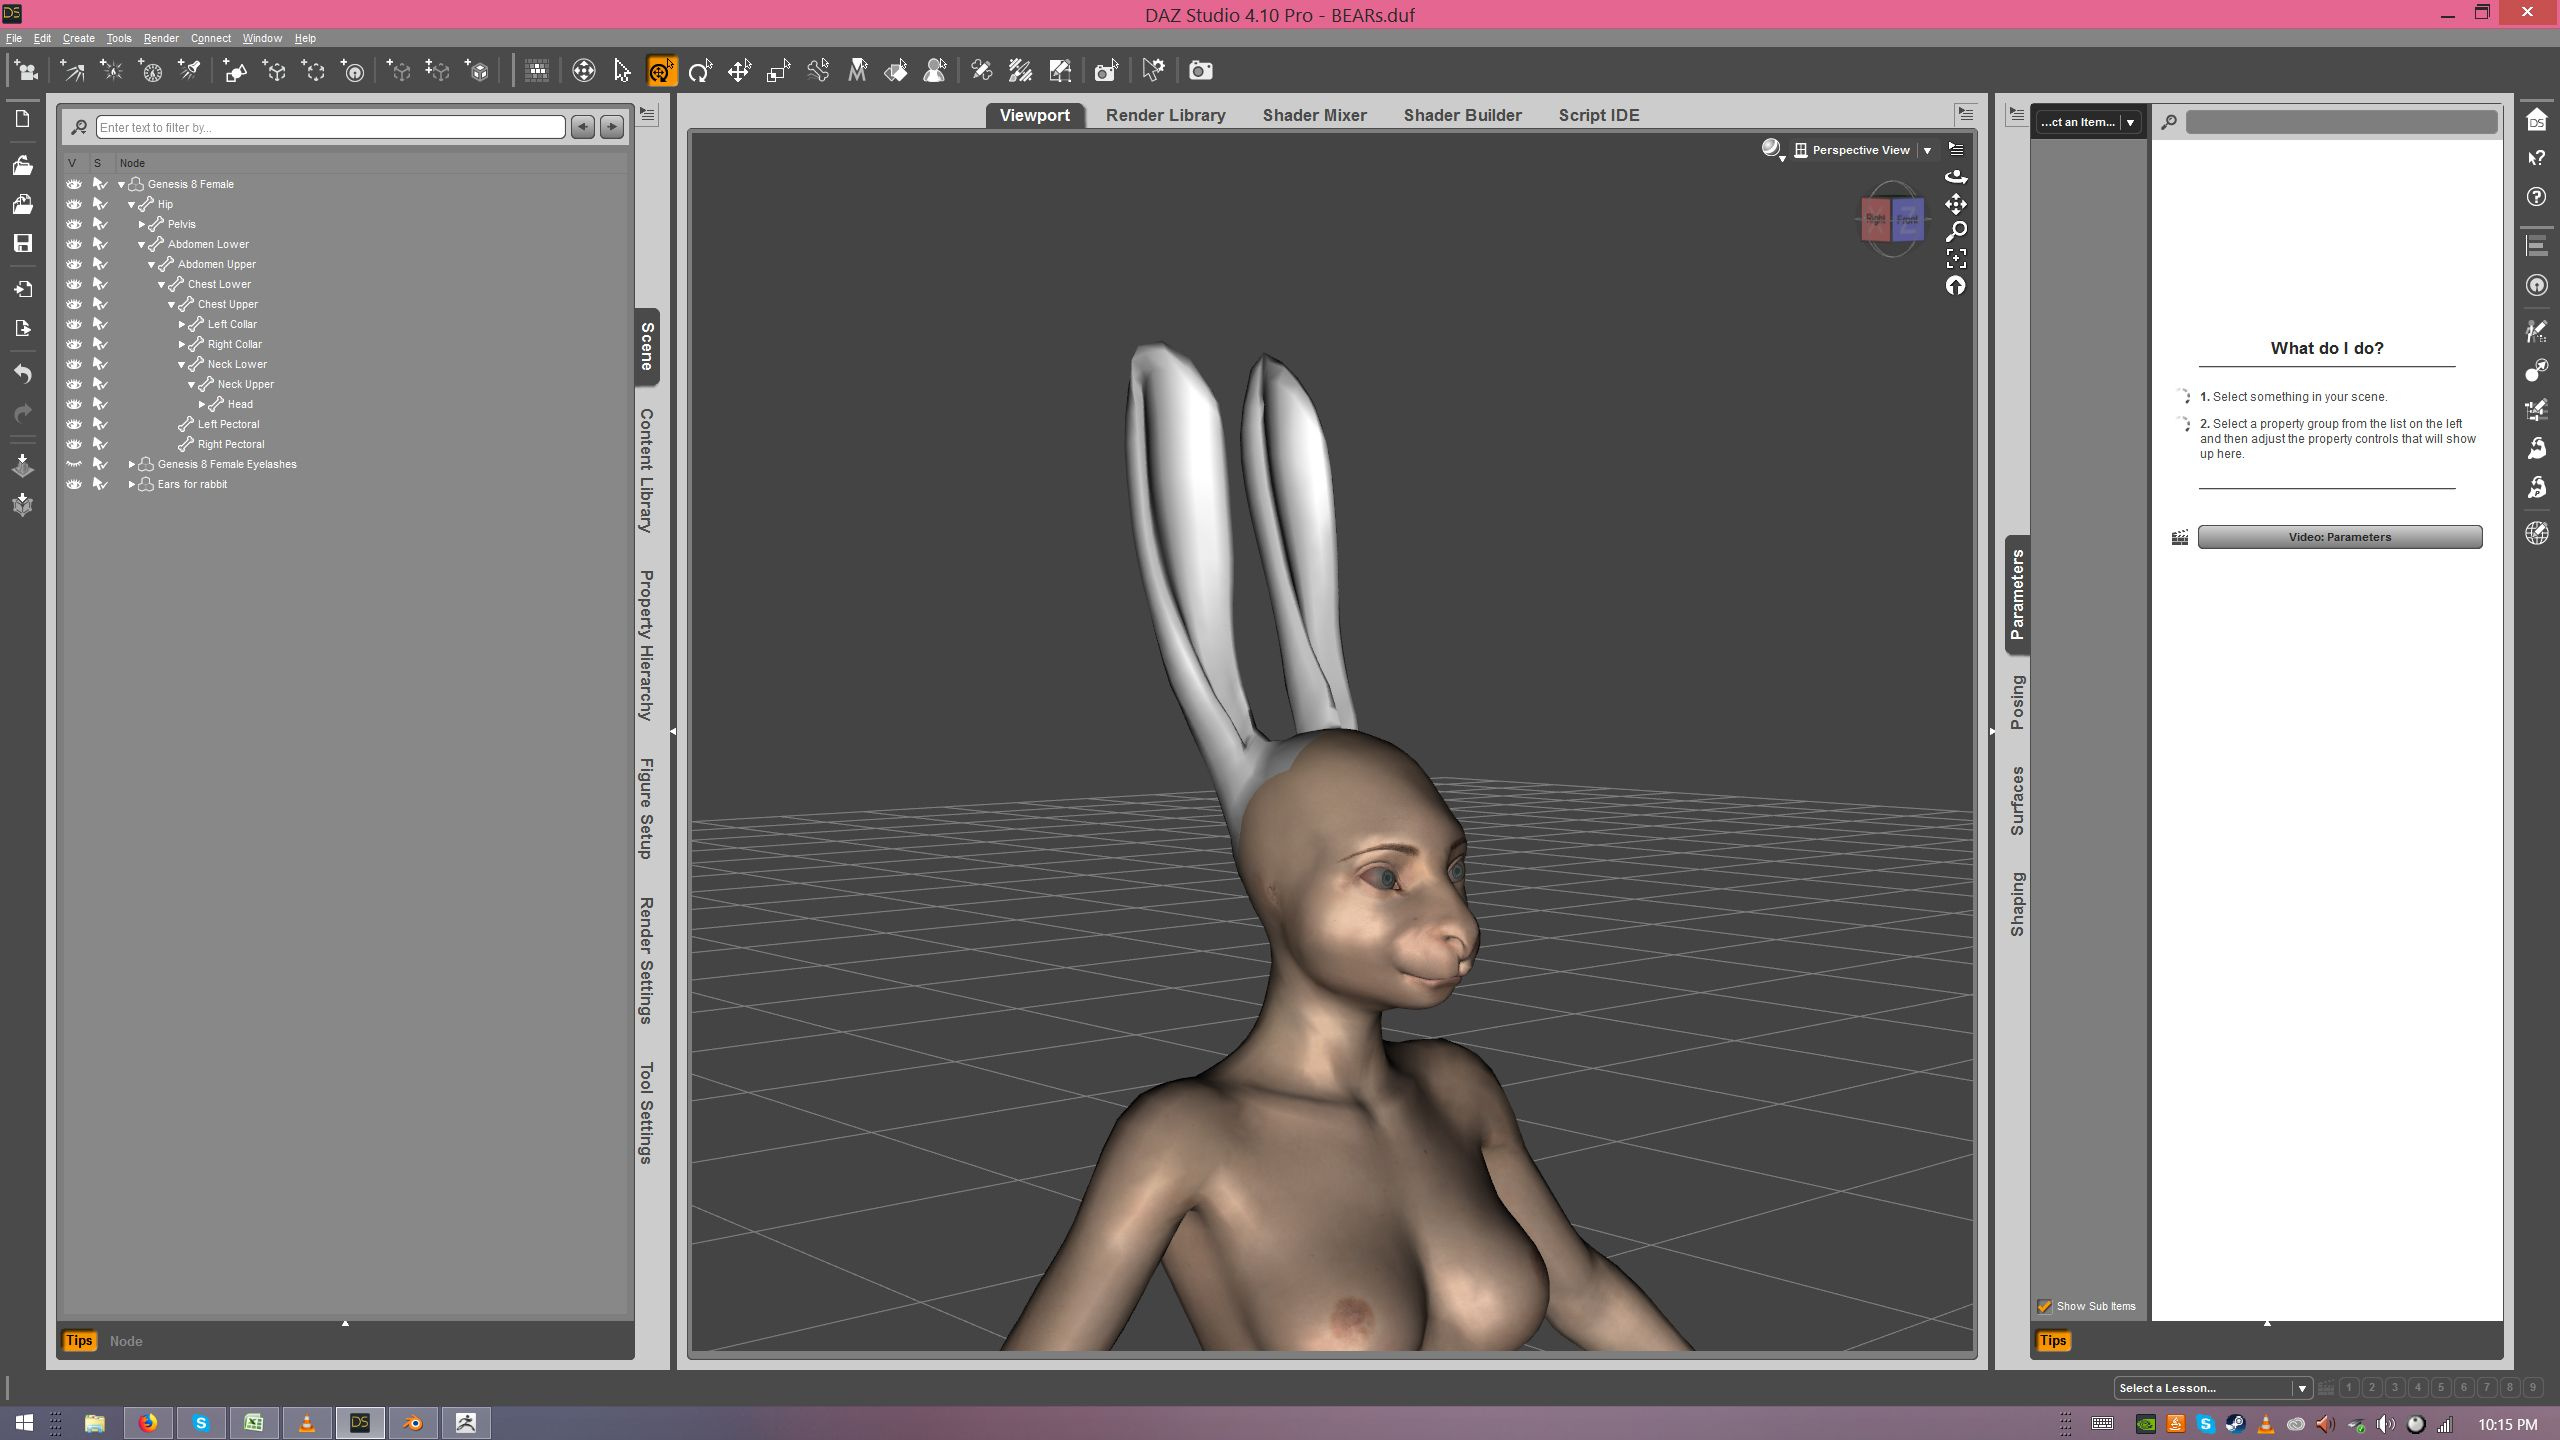
Task: Toggle visibility of Ears for rabbit
Action: 74,484
